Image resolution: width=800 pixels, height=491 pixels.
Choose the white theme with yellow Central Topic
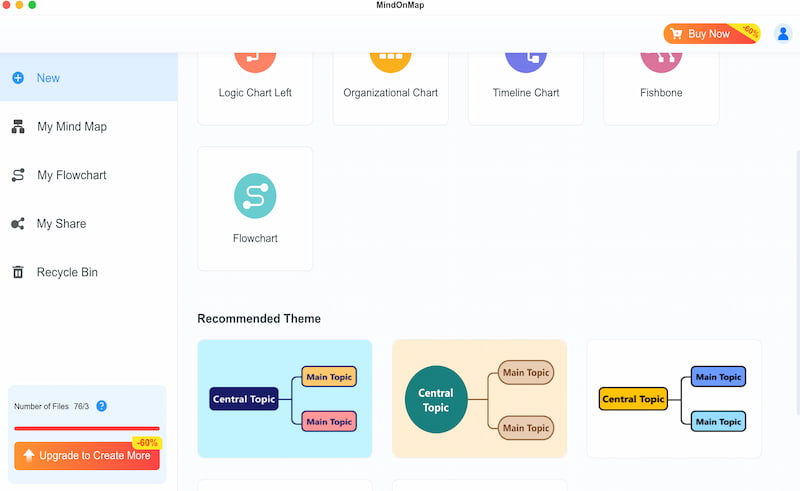click(x=674, y=399)
